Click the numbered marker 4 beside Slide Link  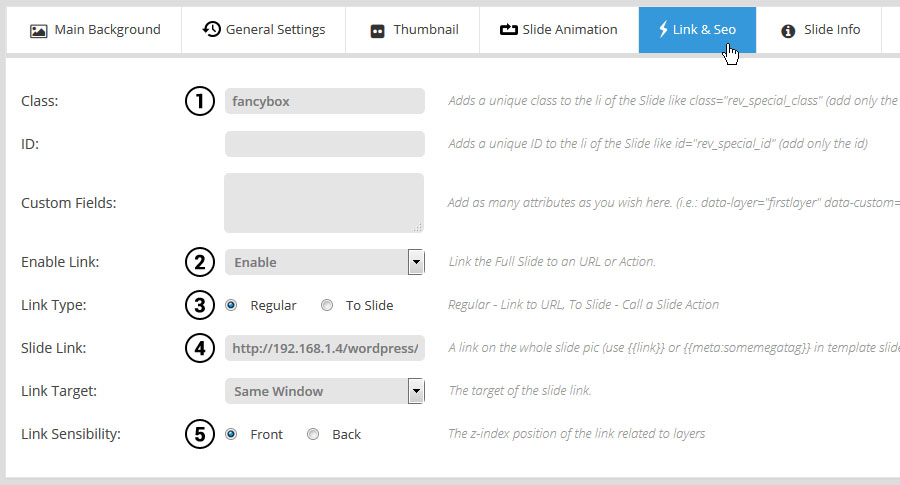point(200,348)
